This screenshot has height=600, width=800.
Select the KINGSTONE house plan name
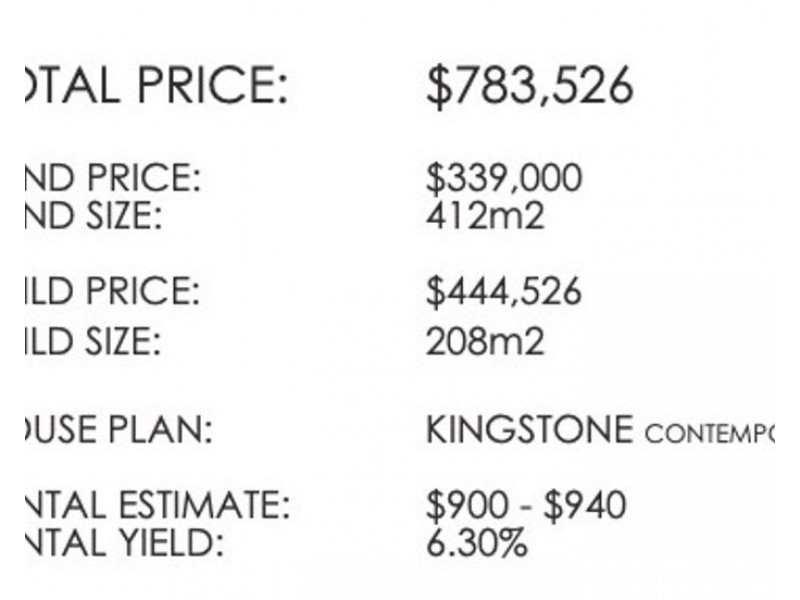[x=529, y=431]
